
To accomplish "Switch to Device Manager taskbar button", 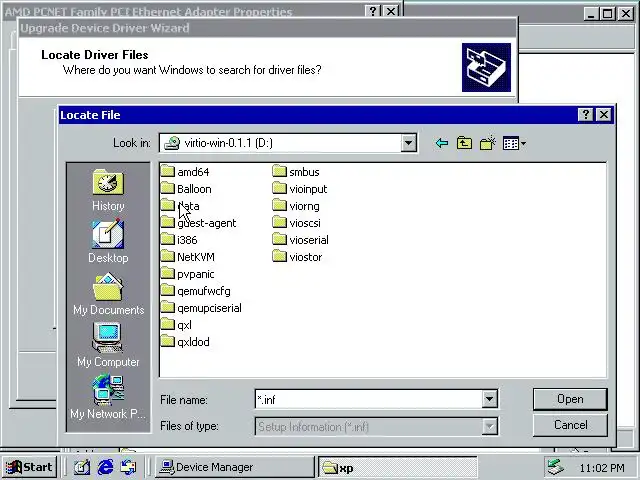I will click(x=234, y=467).
